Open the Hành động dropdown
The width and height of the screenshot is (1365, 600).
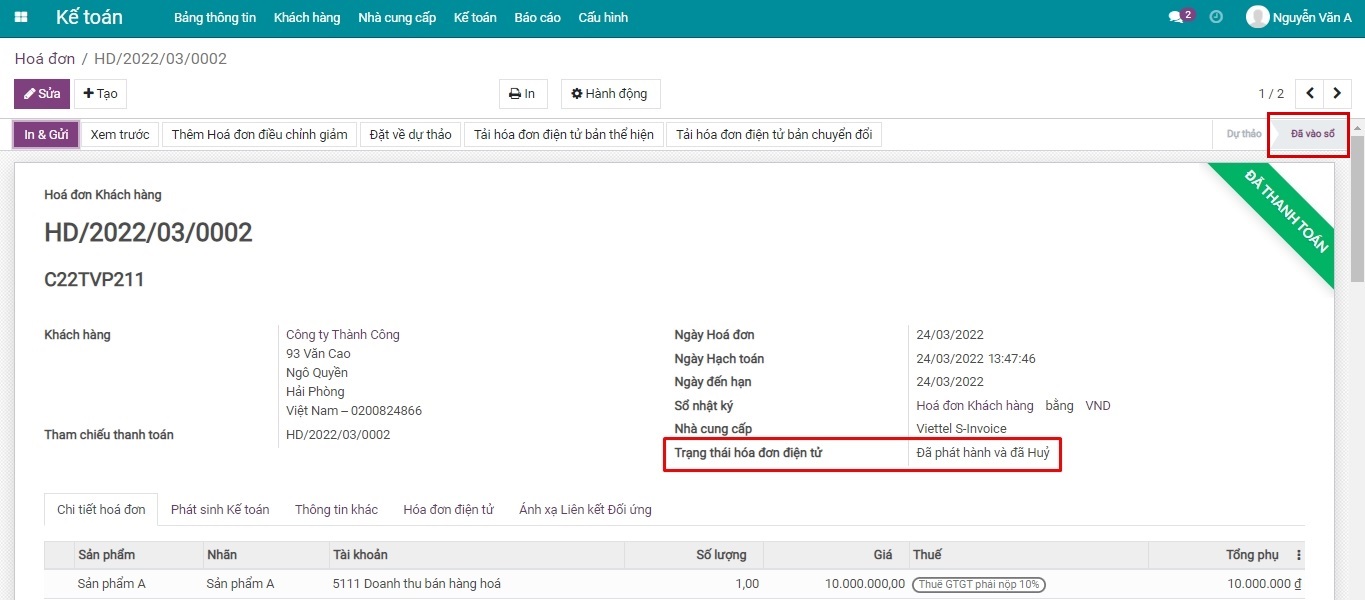(x=610, y=94)
